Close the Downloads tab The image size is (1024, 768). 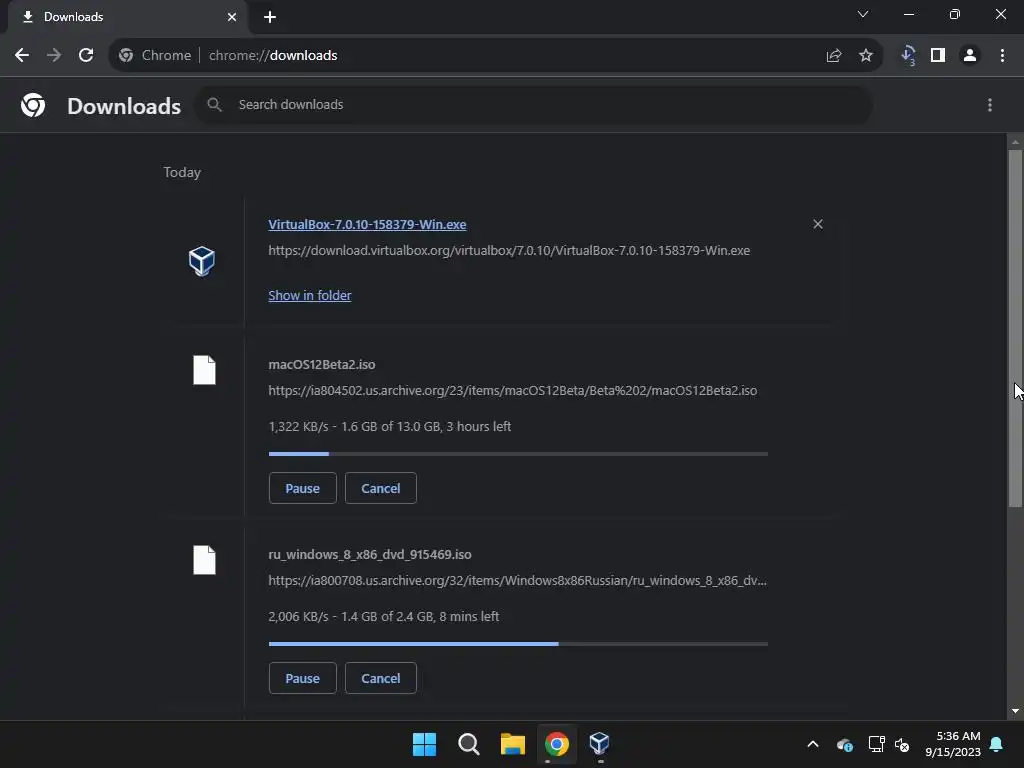click(x=232, y=17)
